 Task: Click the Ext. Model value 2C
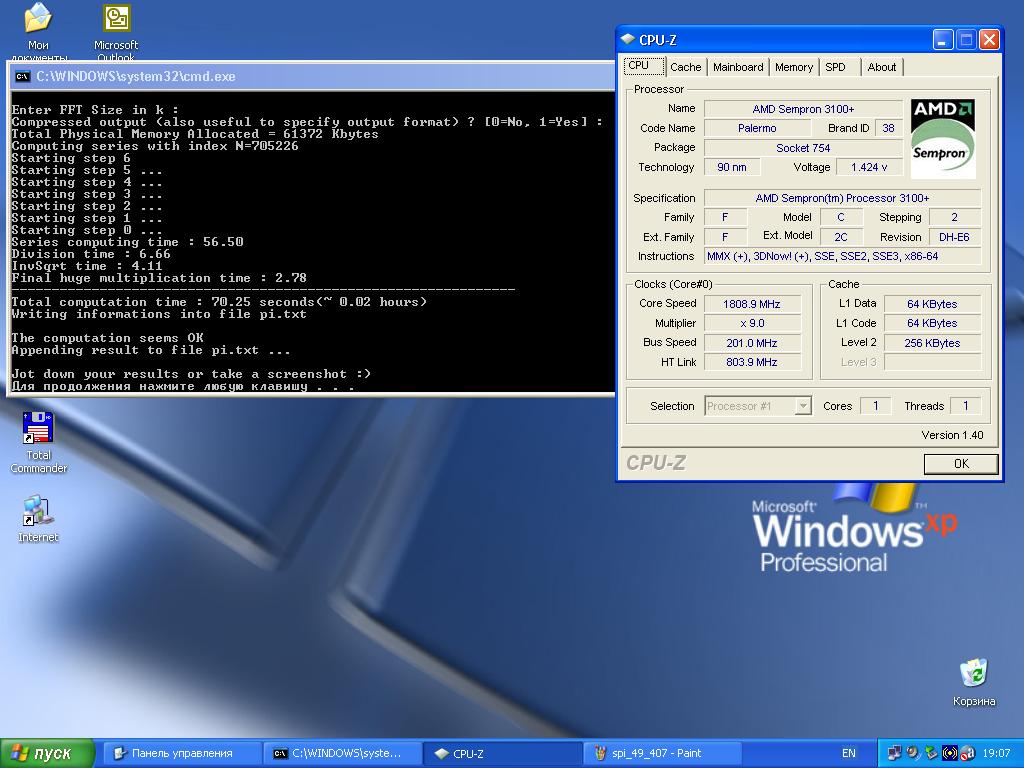840,237
